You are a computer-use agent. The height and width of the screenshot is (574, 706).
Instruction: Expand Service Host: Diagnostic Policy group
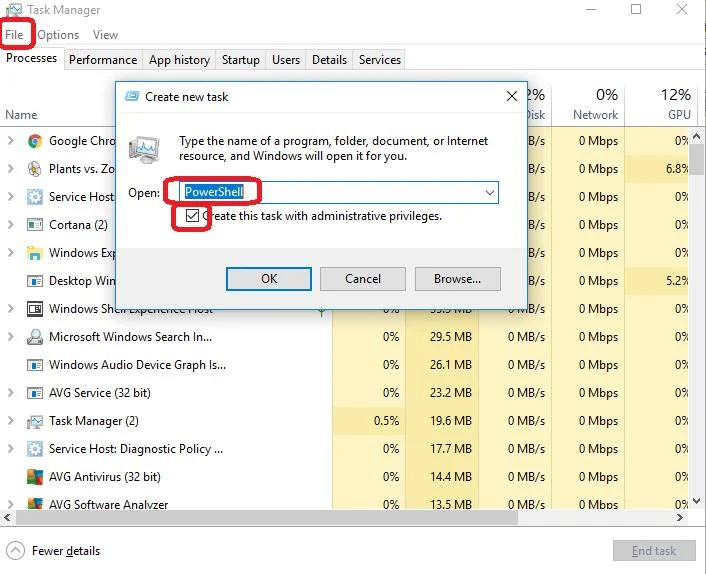[x=11, y=449]
